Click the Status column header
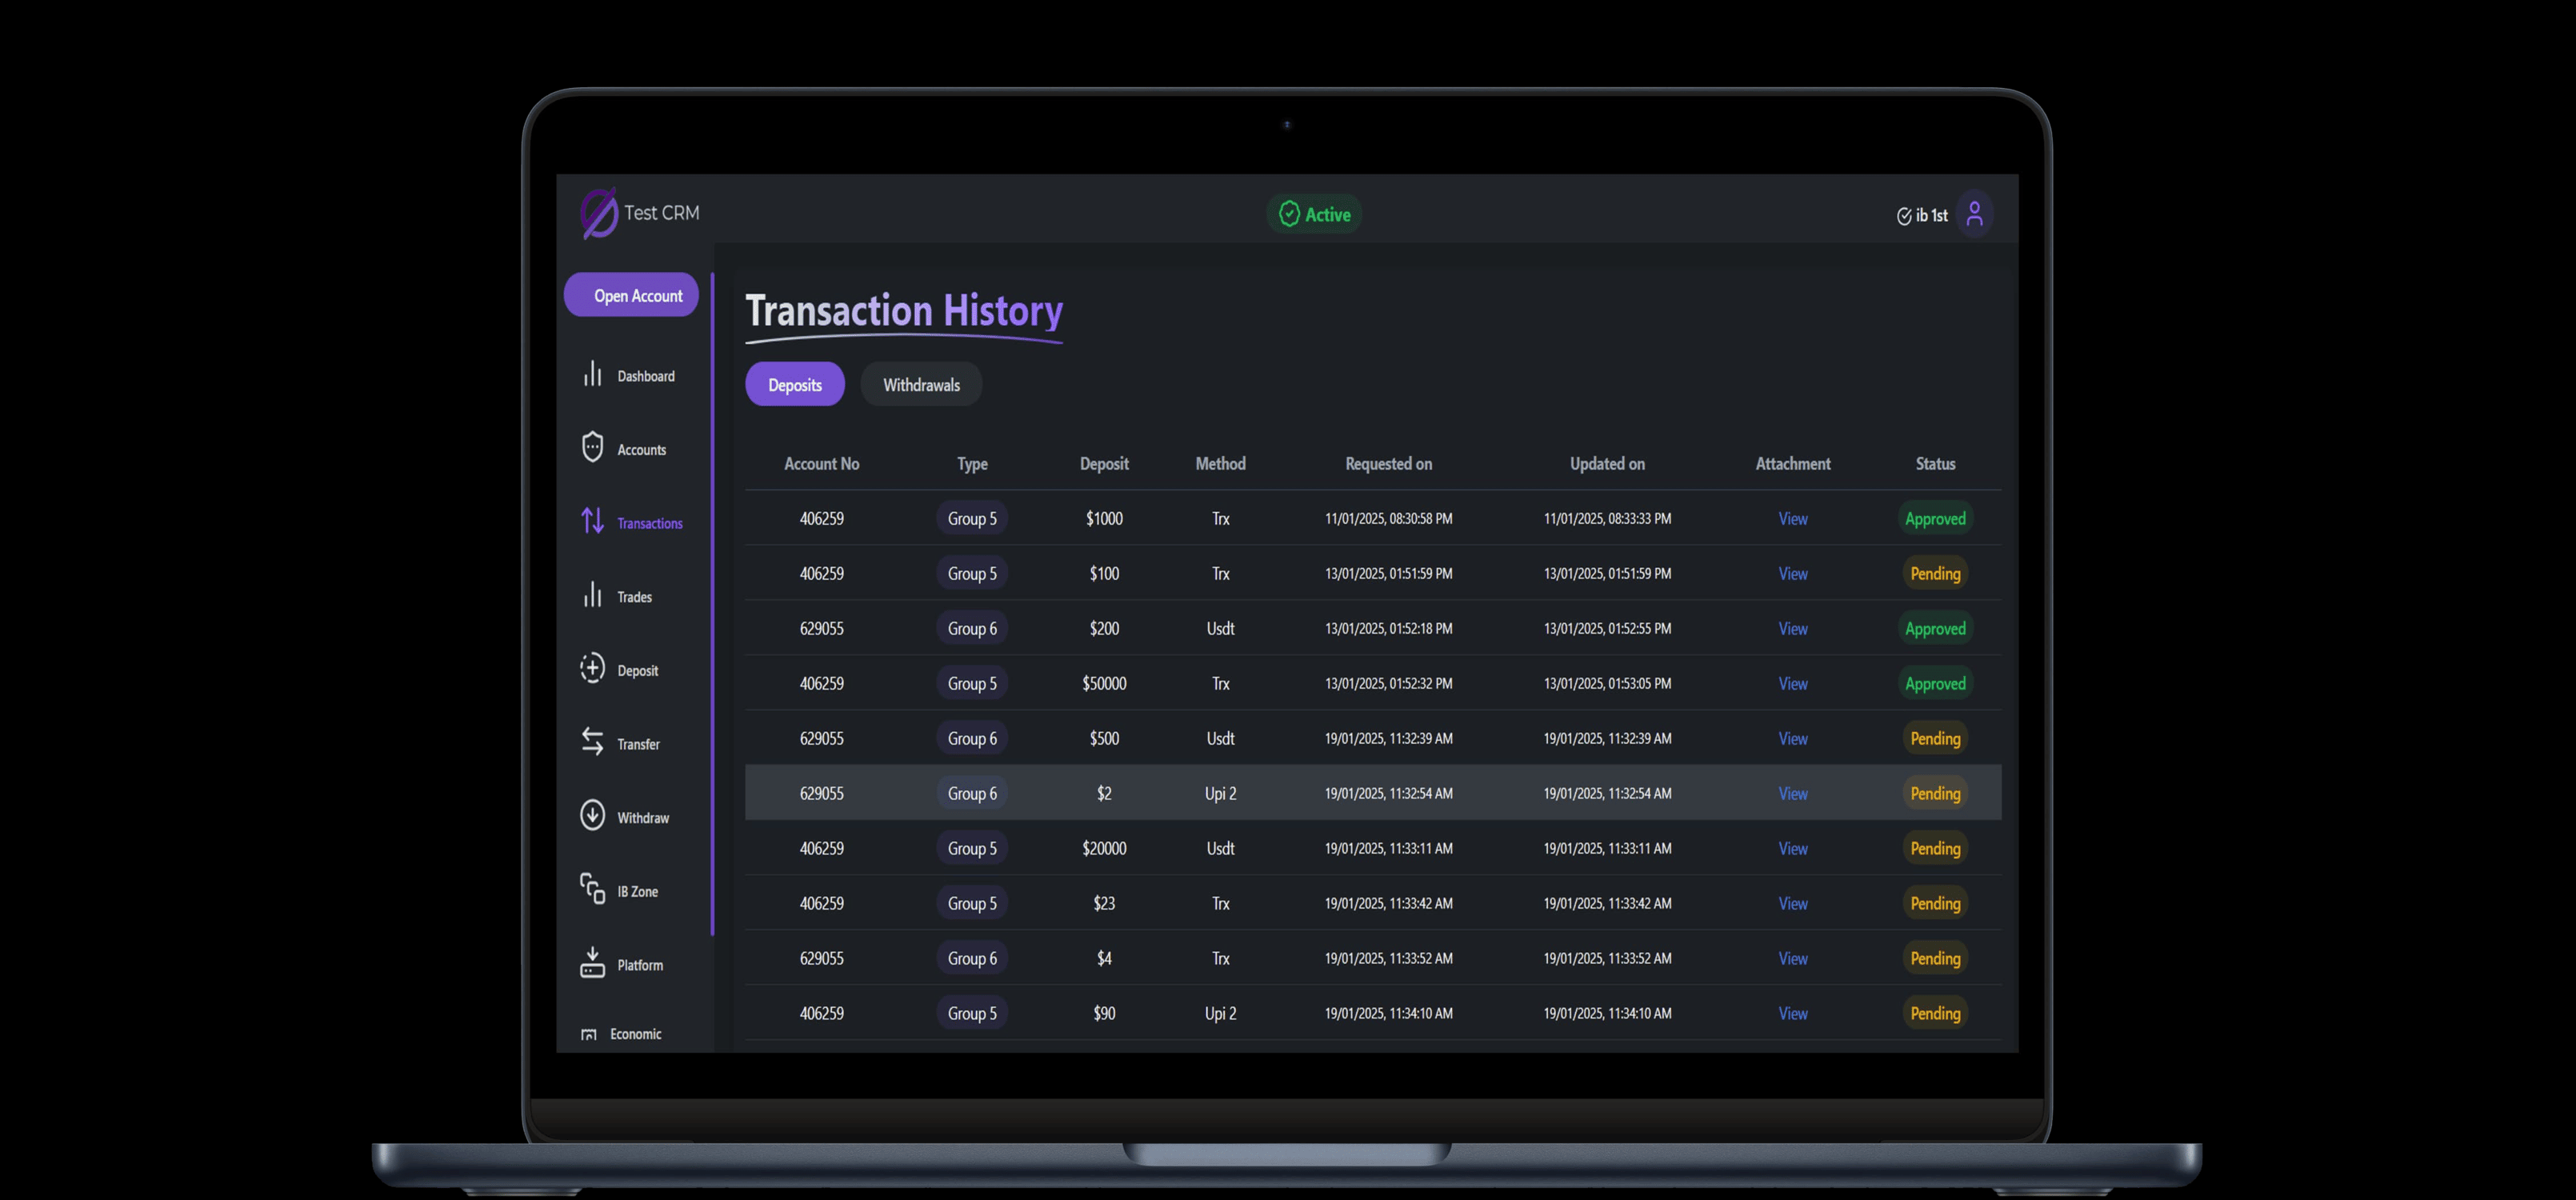Viewport: 2576px width, 1200px height. 1934,464
